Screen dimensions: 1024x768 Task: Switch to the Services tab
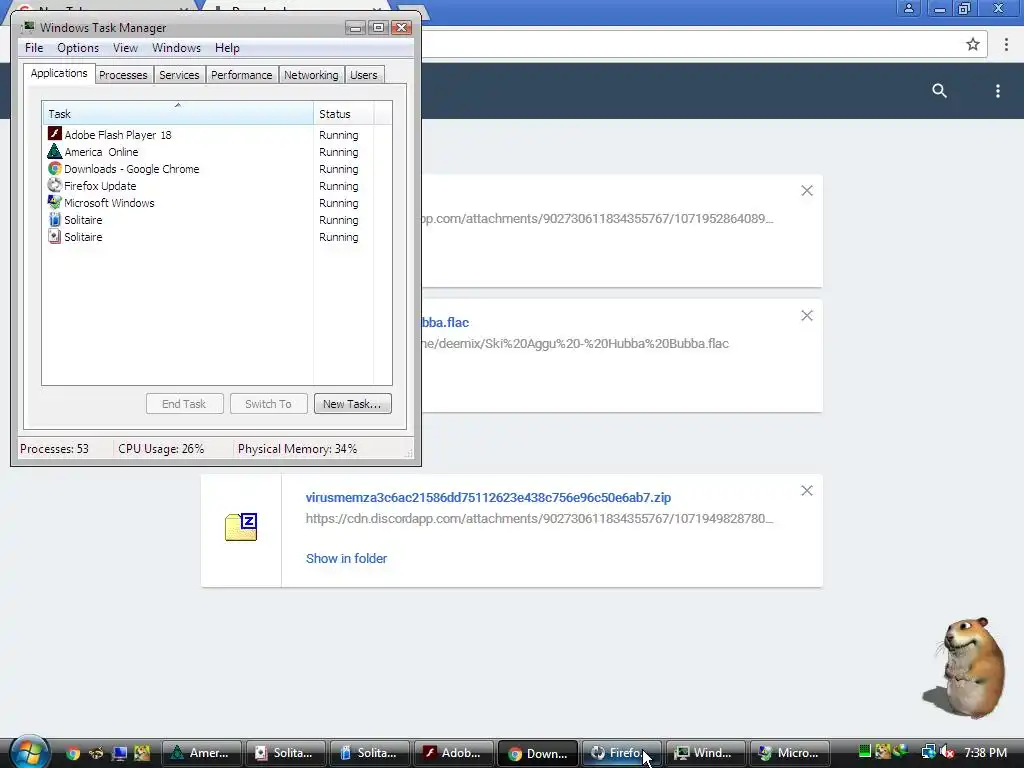coord(179,75)
